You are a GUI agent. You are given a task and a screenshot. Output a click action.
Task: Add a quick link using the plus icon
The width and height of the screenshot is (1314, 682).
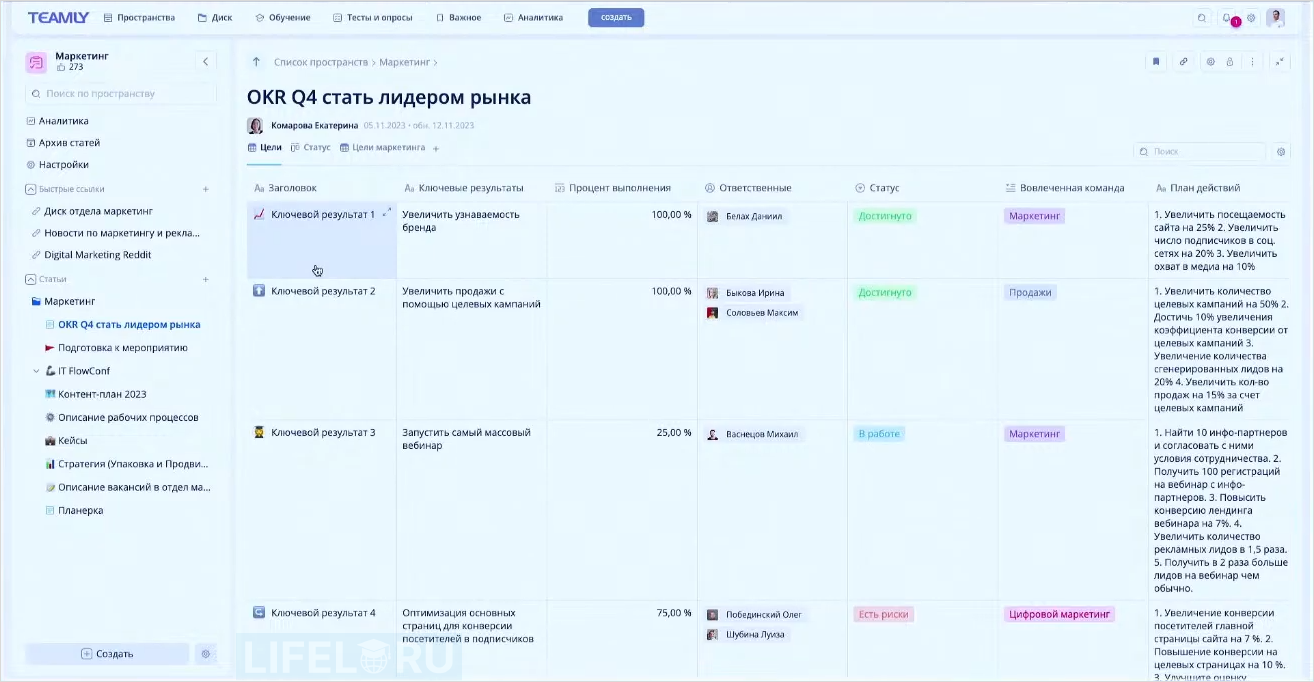(x=205, y=189)
